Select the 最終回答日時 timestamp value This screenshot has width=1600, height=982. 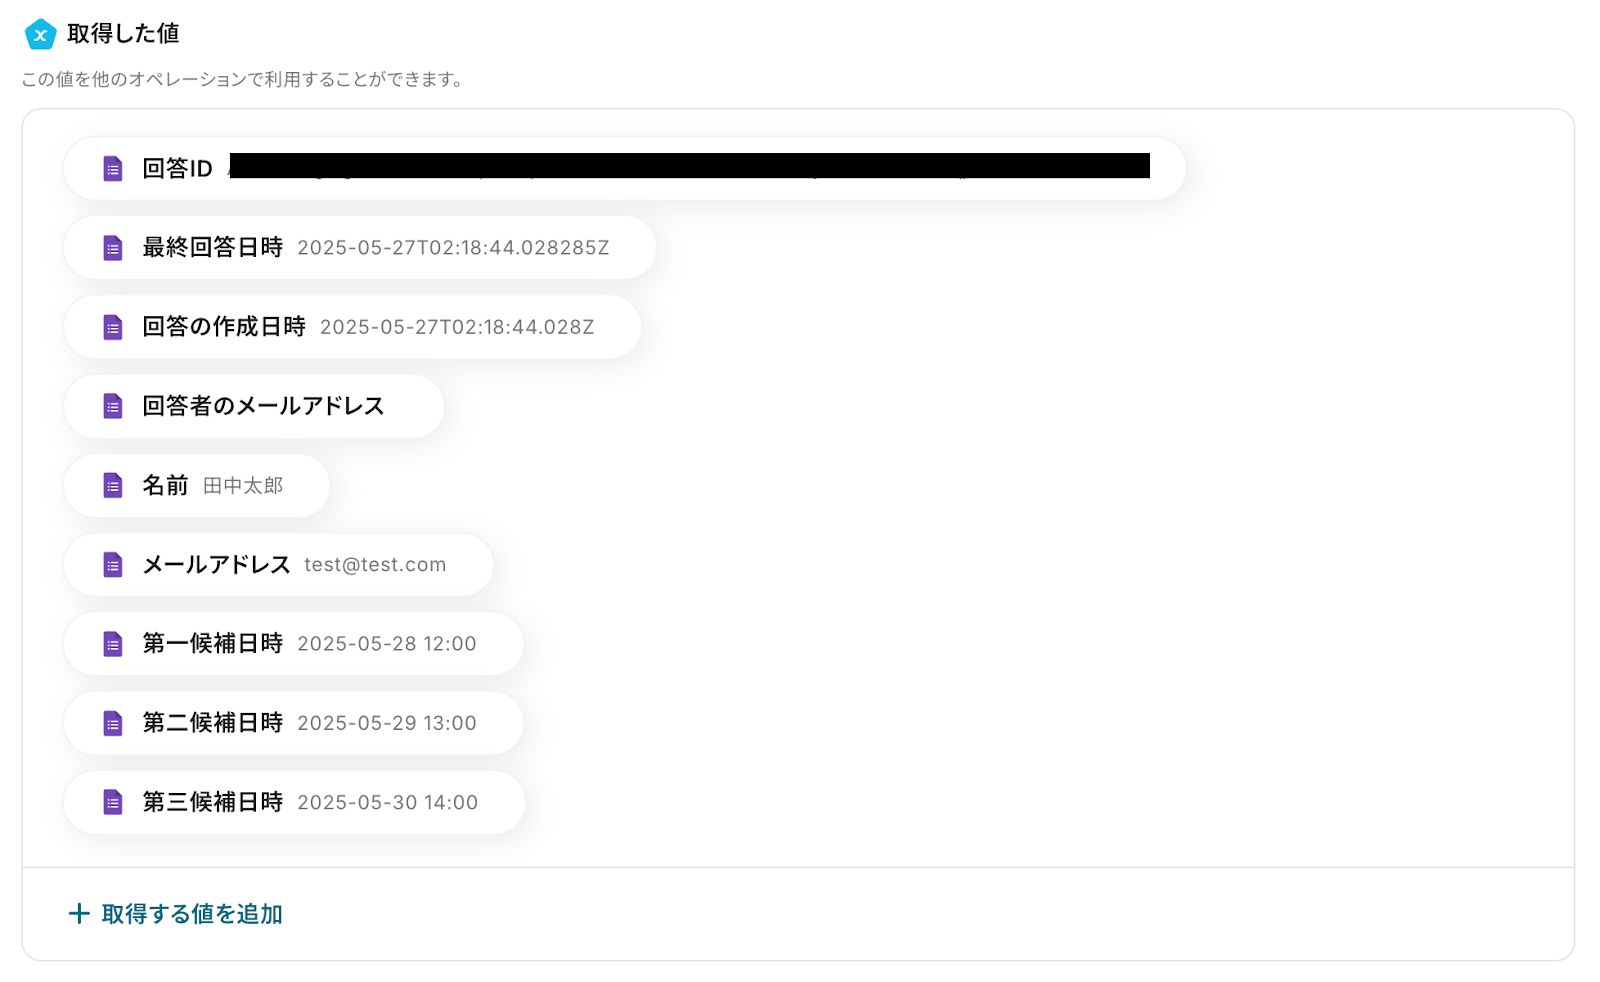(x=453, y=248)
